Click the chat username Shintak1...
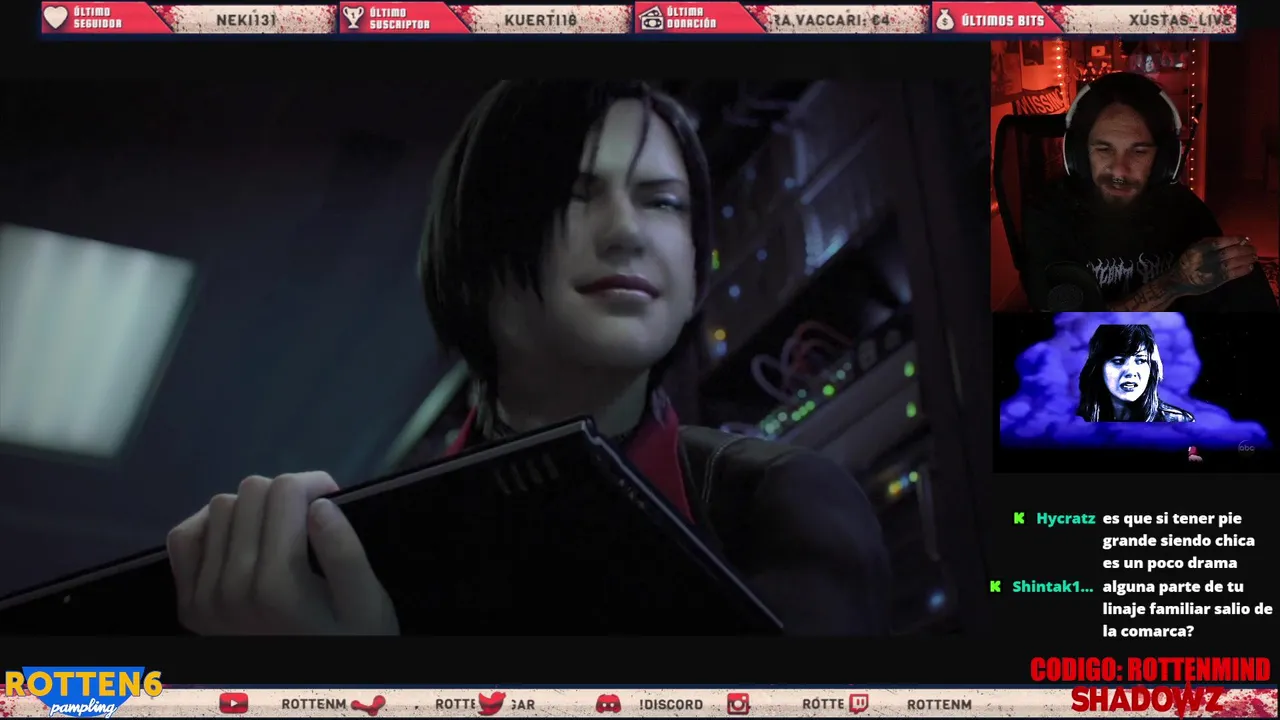 tap(1052, 586)
